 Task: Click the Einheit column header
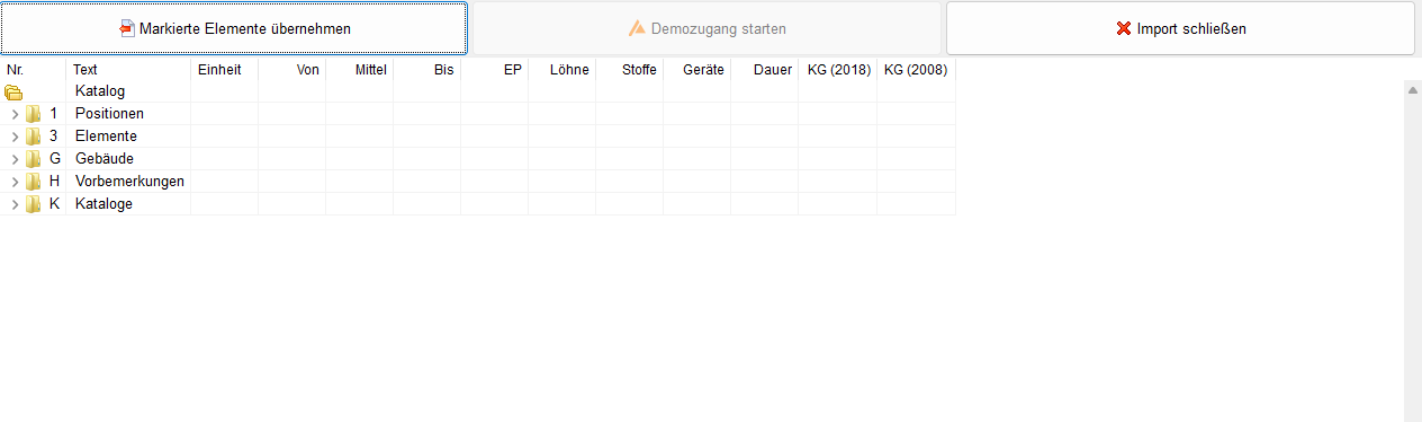click(x=220, y=70)
